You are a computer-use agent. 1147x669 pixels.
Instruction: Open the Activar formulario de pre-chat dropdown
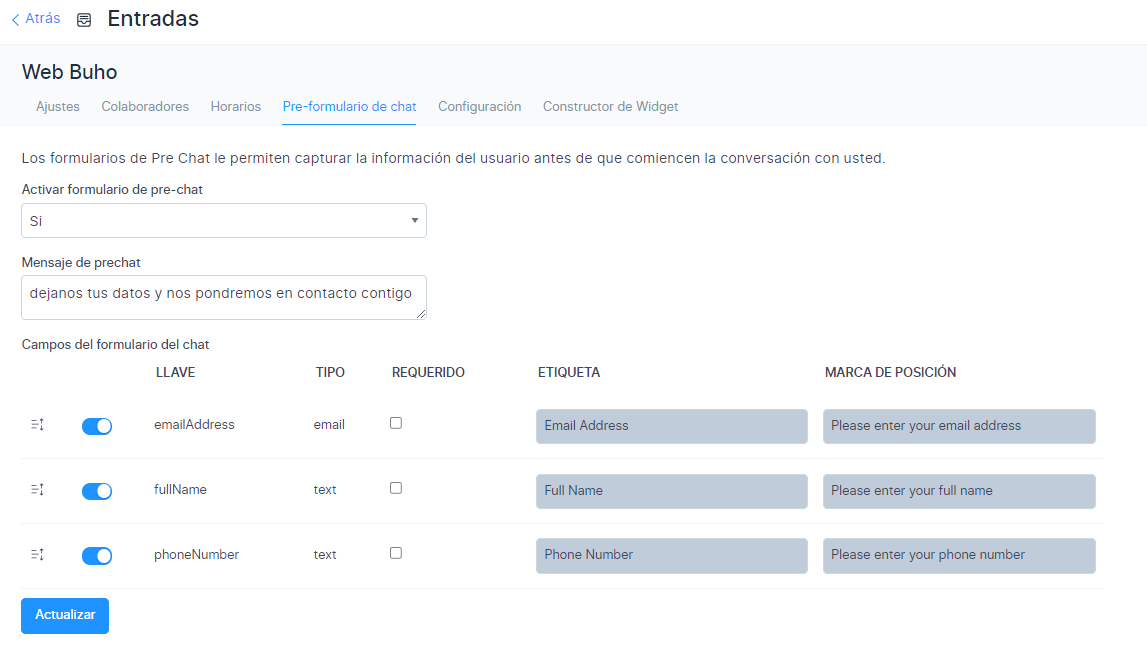[x=224, y=221]
